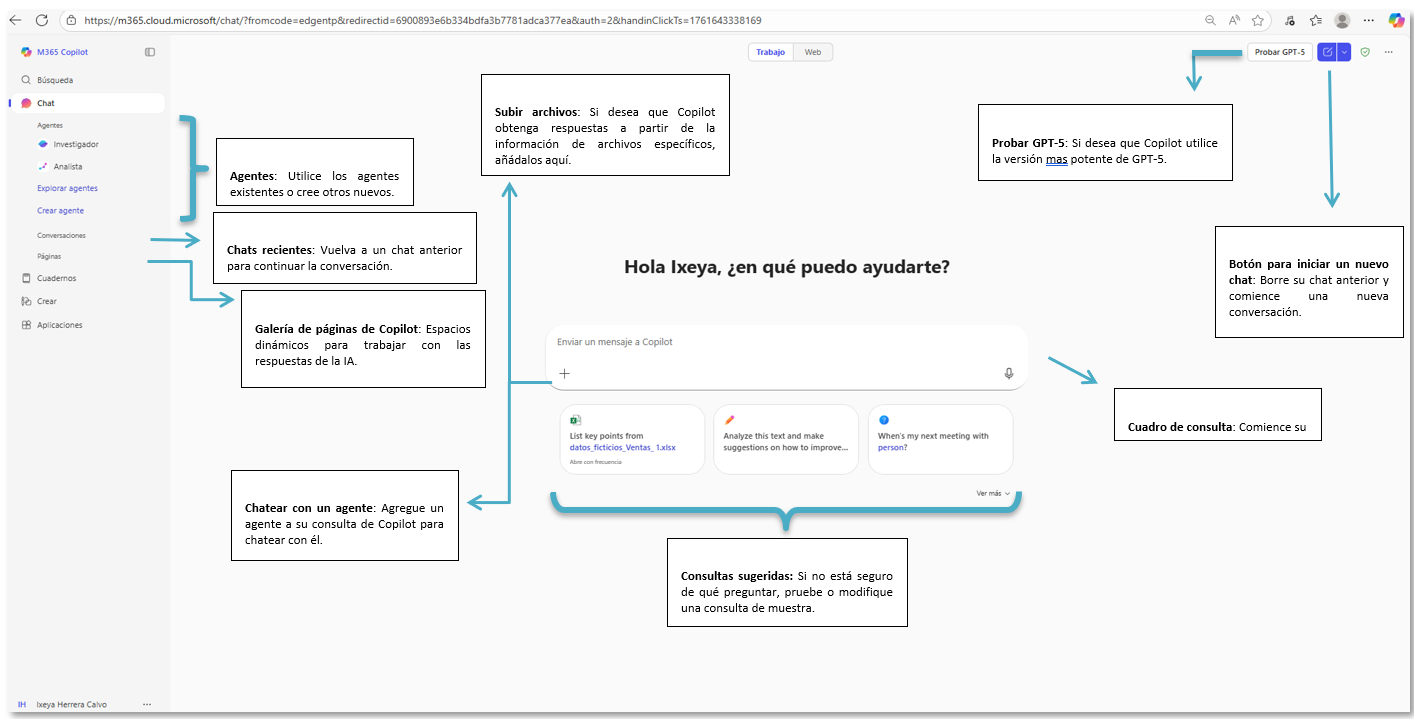Switch to Web mode
Screen dimensions: 1414x719
pyautogui.click(x=813, y=52)
